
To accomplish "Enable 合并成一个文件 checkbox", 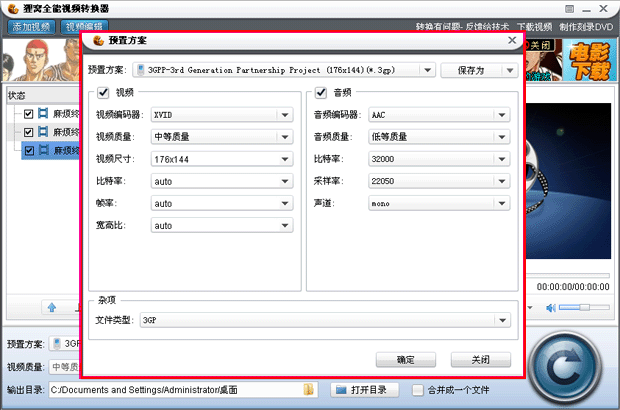I will click(417, 389).
